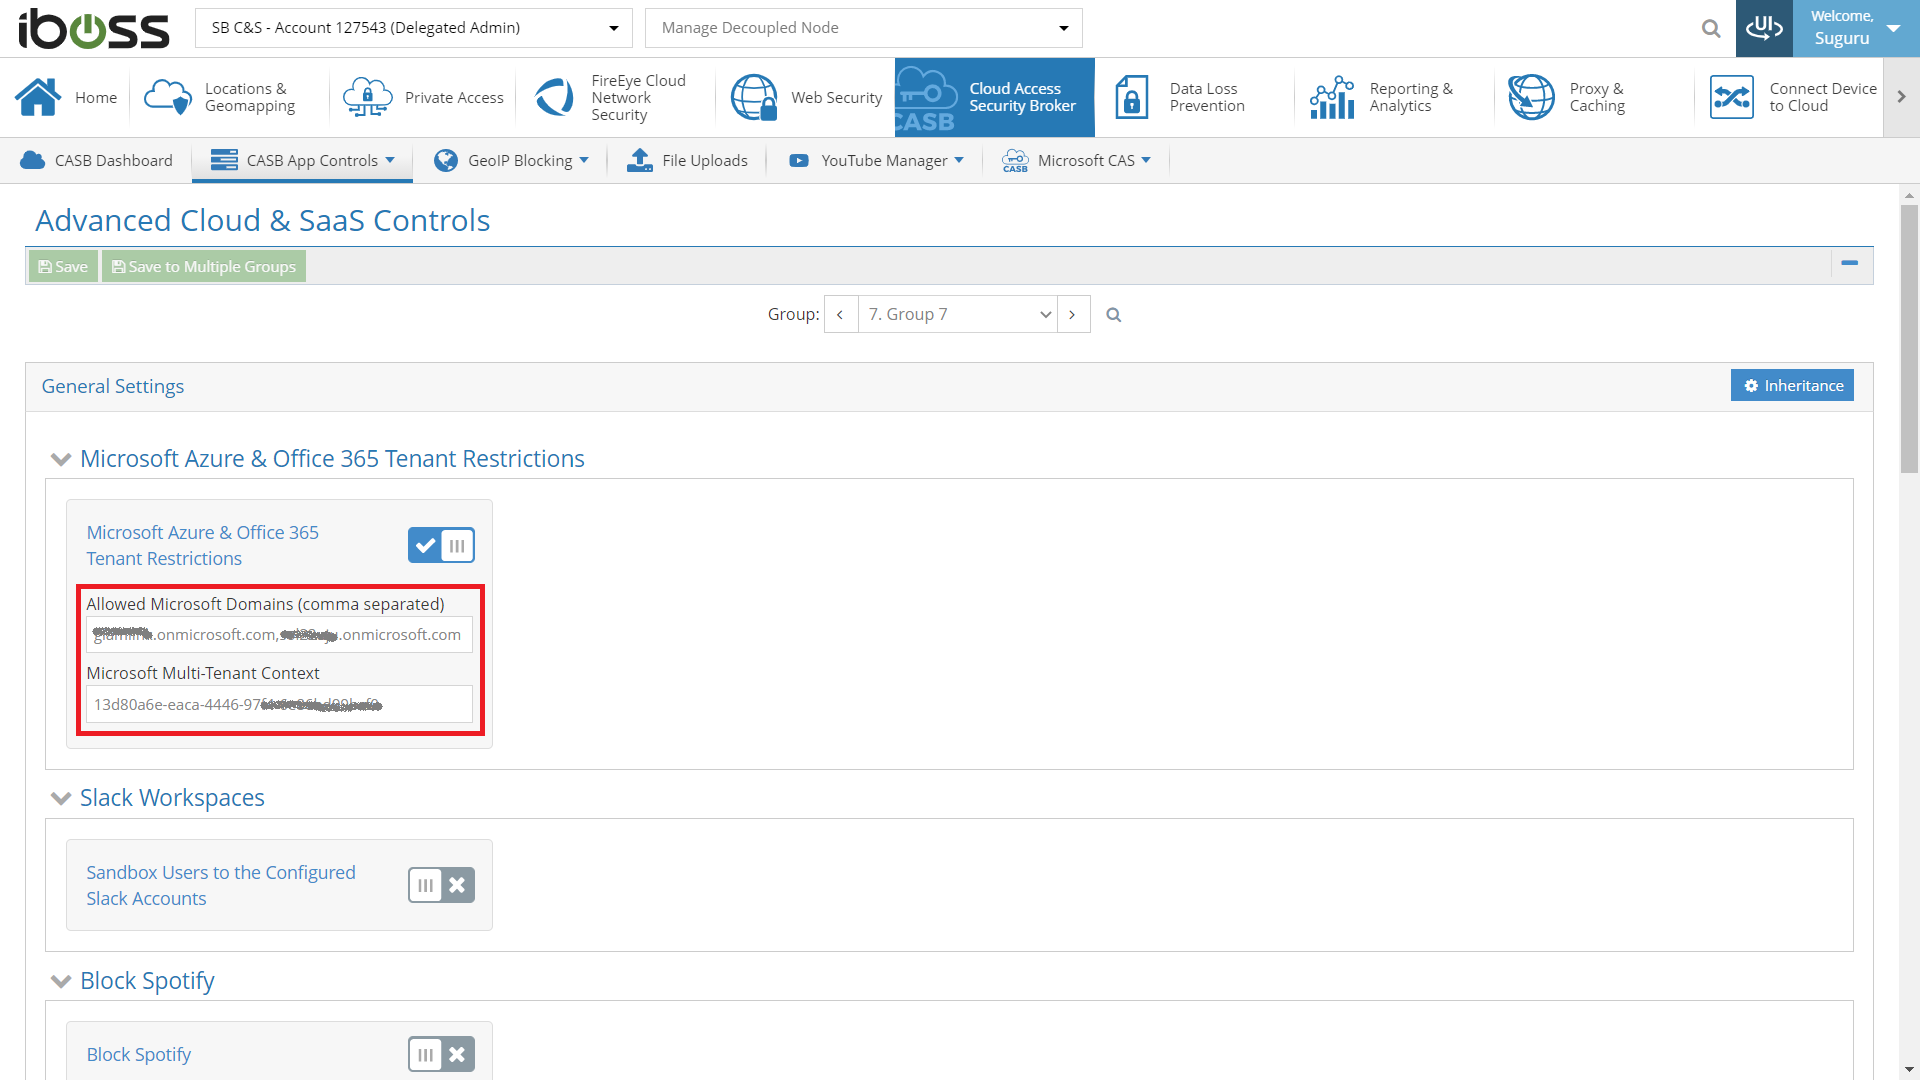Open the SB C&S account dropdown
The height and width of the screenshot is (1080, 1920).
click(414, 28)
